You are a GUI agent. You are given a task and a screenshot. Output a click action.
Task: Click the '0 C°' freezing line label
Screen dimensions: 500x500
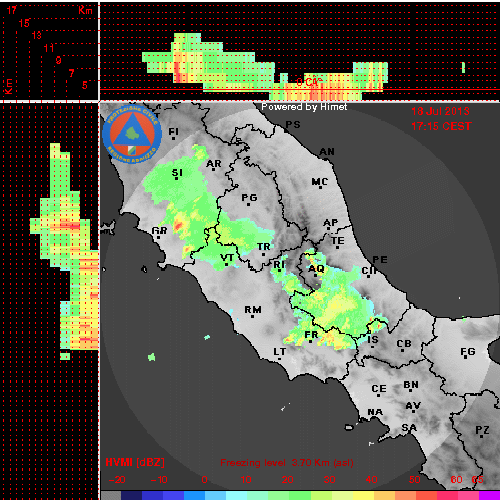click(309, 82)
